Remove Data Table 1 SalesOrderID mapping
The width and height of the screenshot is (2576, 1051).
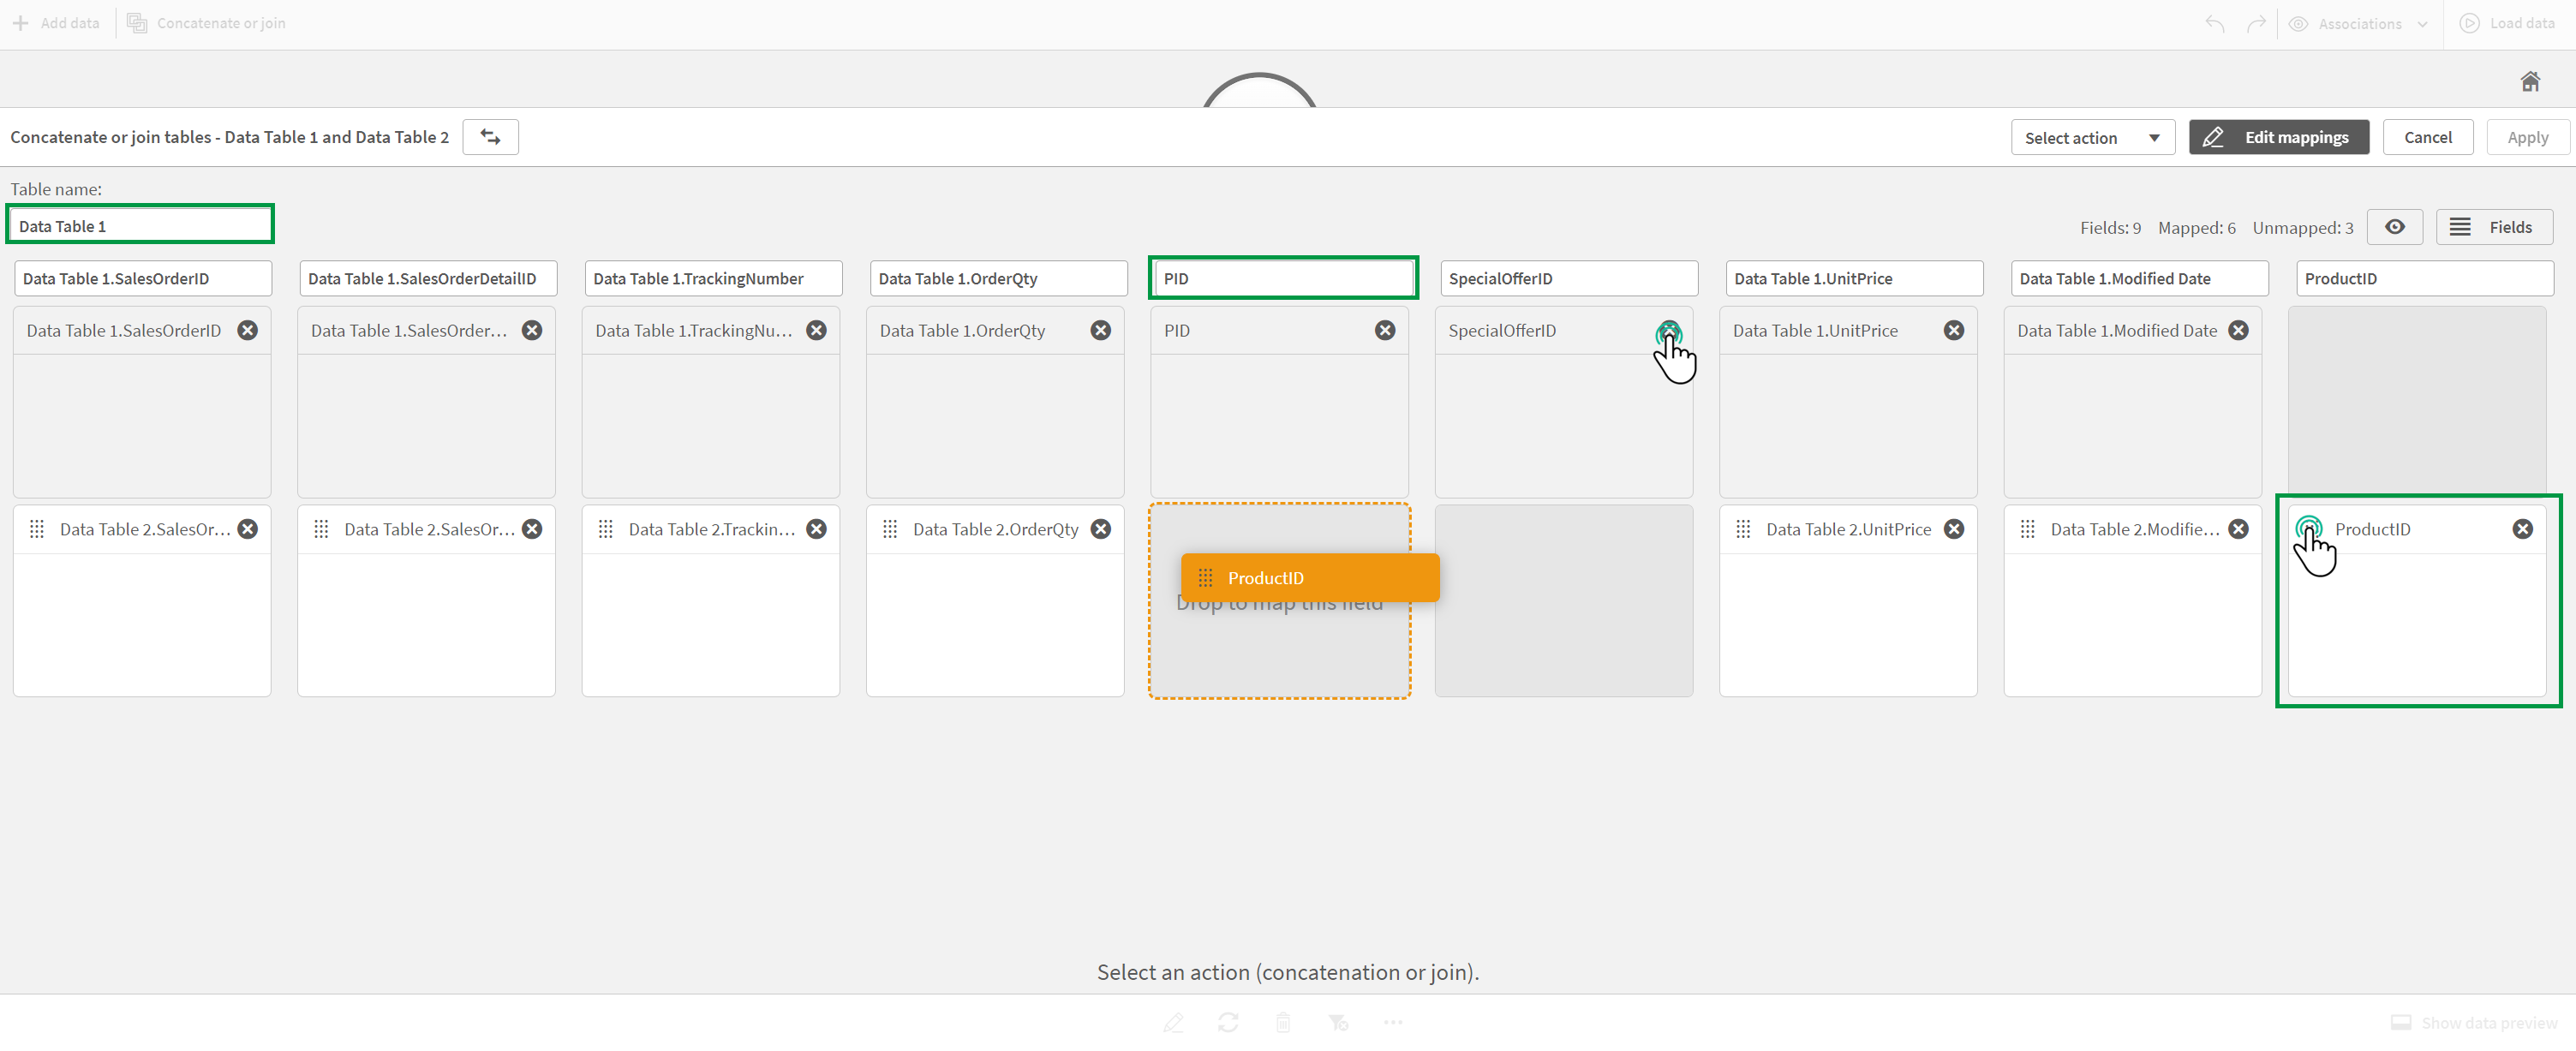pyautogui.click(x=248, y=330)
